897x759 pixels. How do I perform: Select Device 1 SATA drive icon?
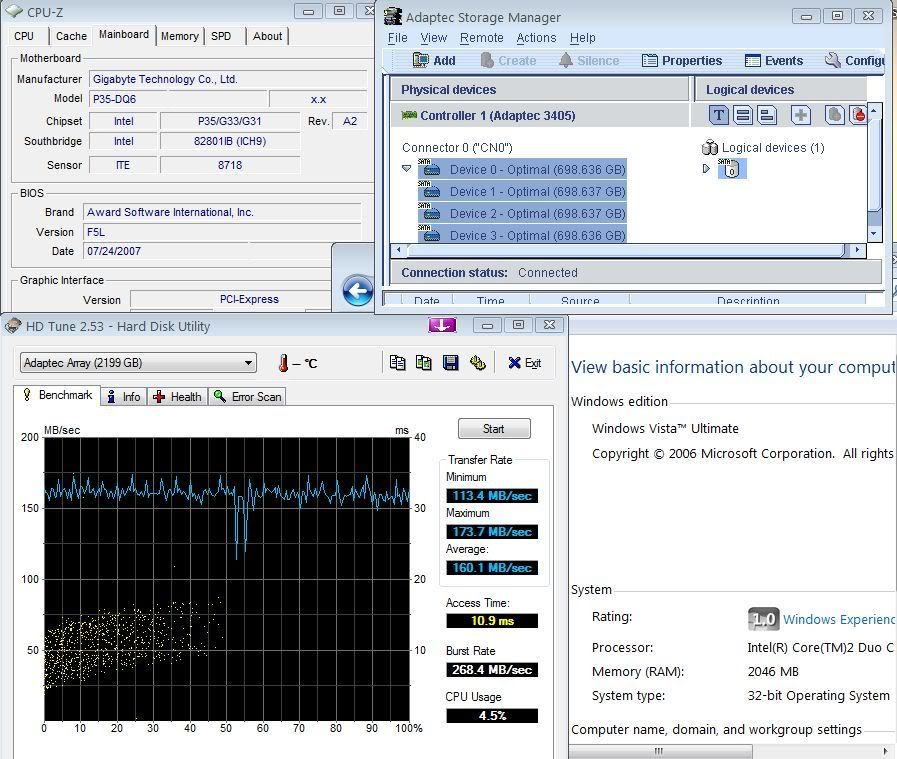click(x=429, y=190)
